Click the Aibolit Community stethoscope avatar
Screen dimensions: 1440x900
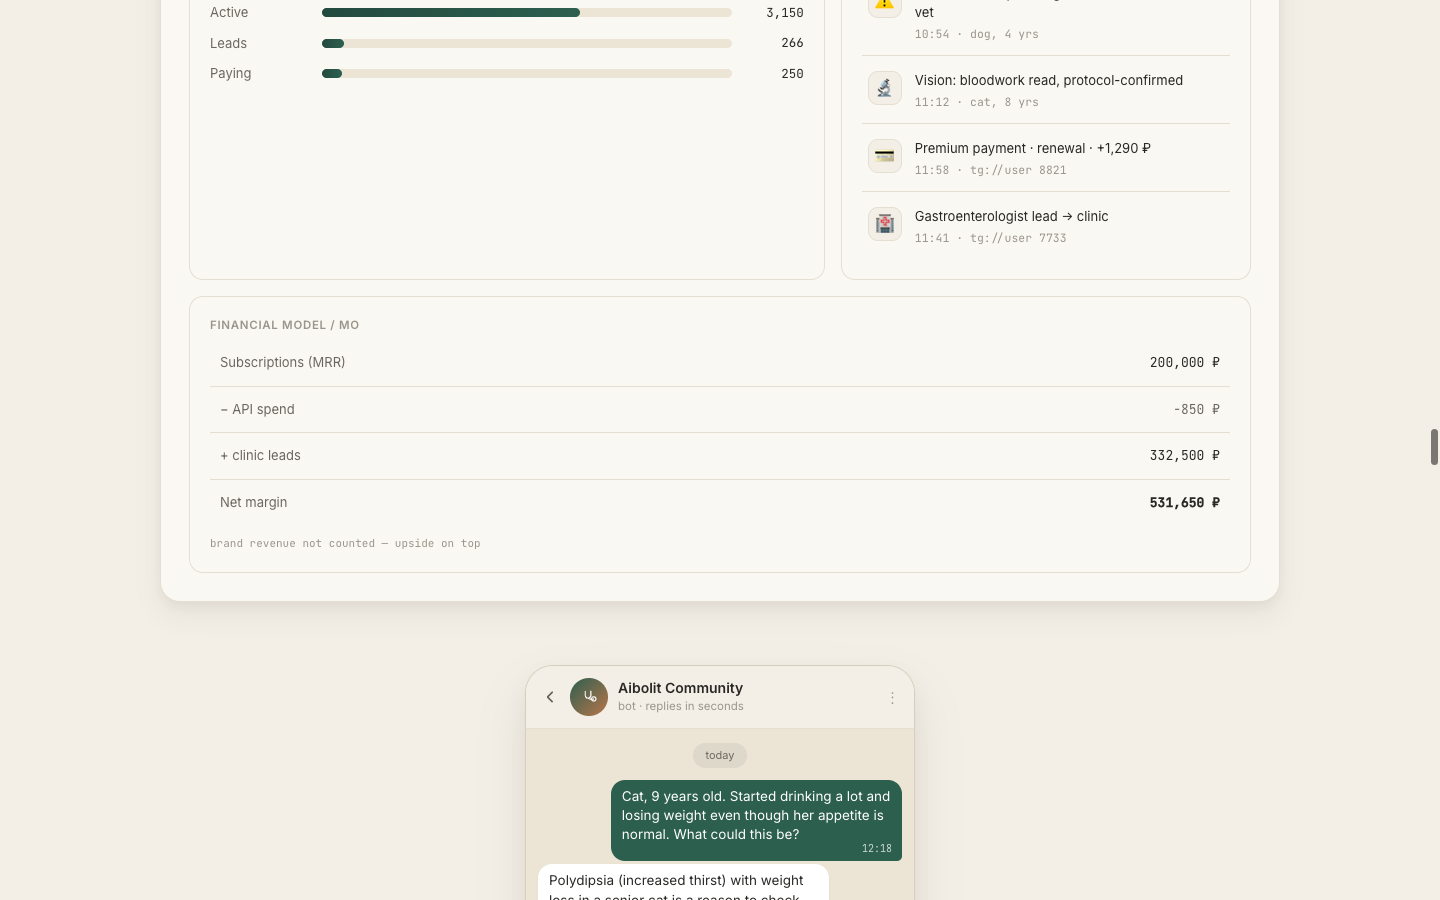coord(589,697)
